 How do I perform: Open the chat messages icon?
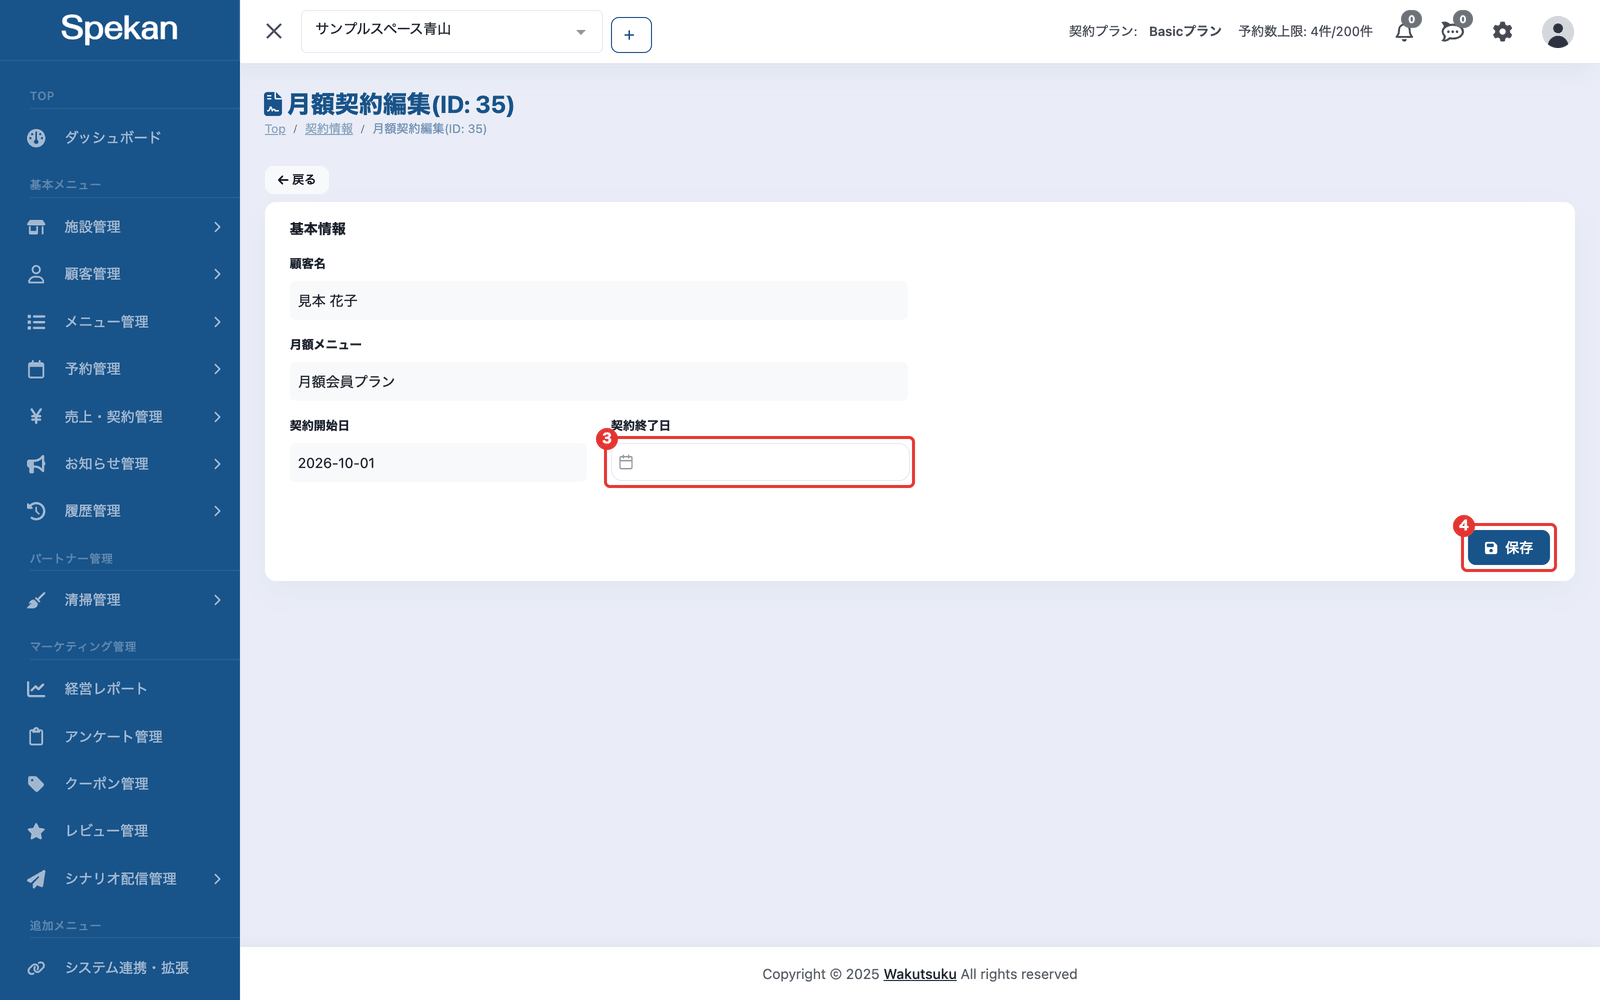(x=1453, y=32)
